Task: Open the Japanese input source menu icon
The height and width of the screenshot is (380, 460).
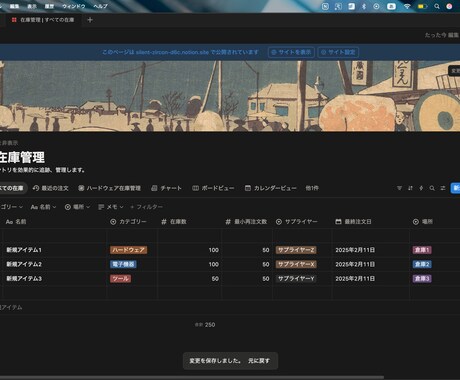Action: pos(391,6)
